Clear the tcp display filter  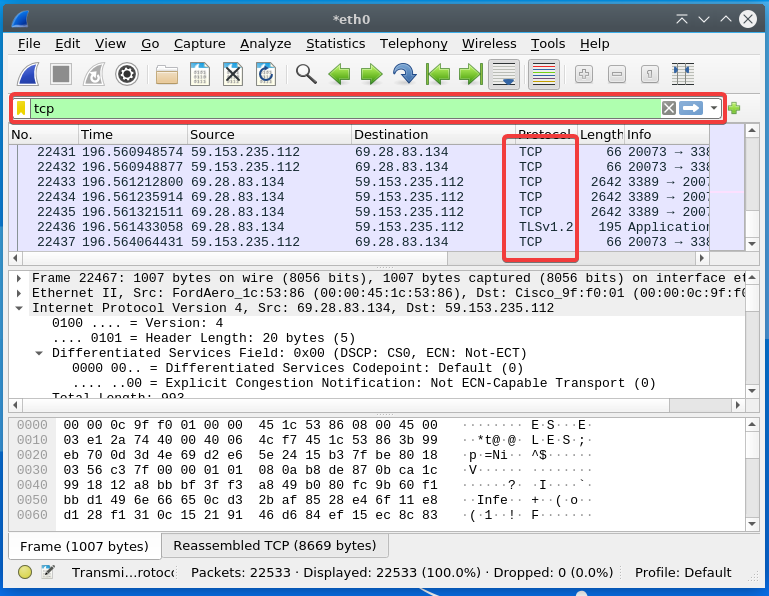pos(669,108)
